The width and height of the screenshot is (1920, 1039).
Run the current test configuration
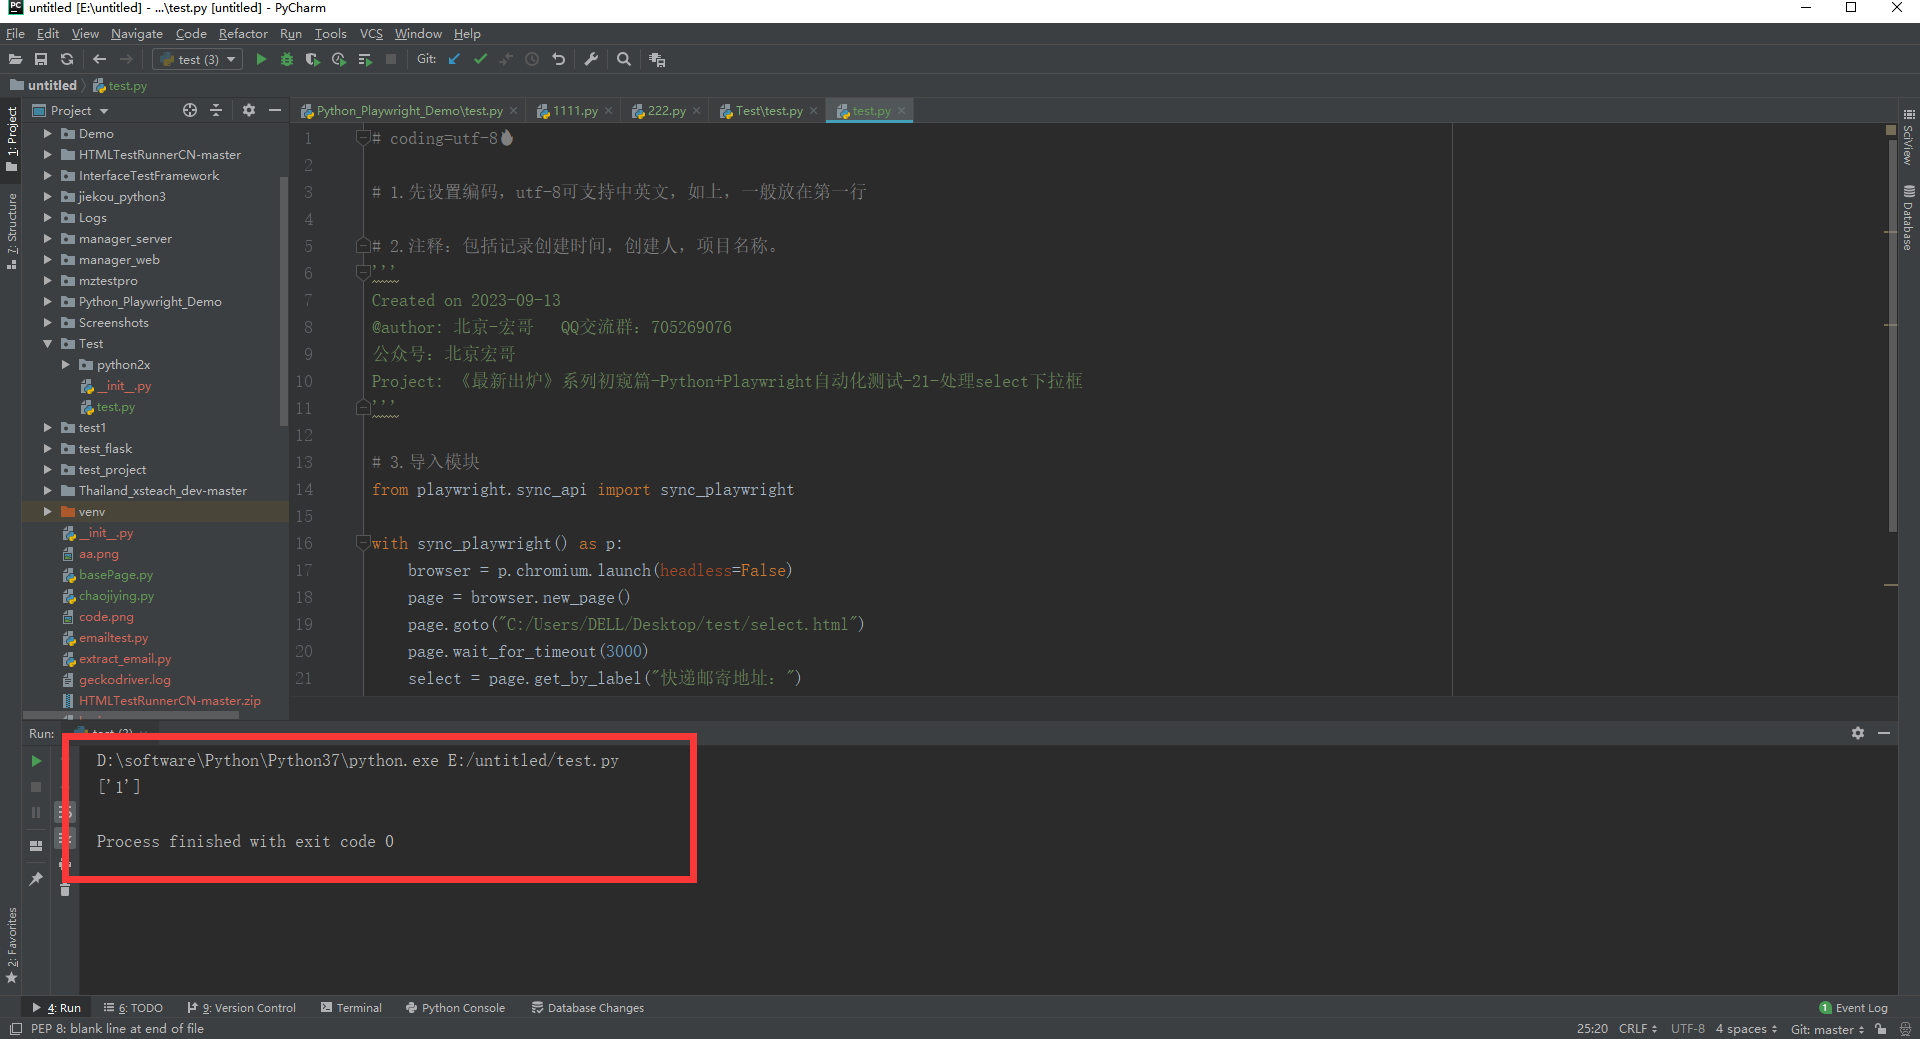coord(260,59)
